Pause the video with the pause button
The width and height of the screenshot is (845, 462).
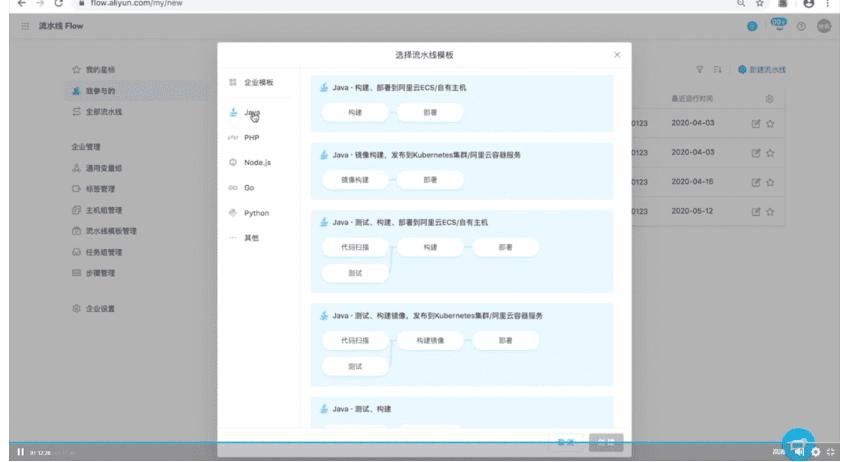tap(20, 452)
